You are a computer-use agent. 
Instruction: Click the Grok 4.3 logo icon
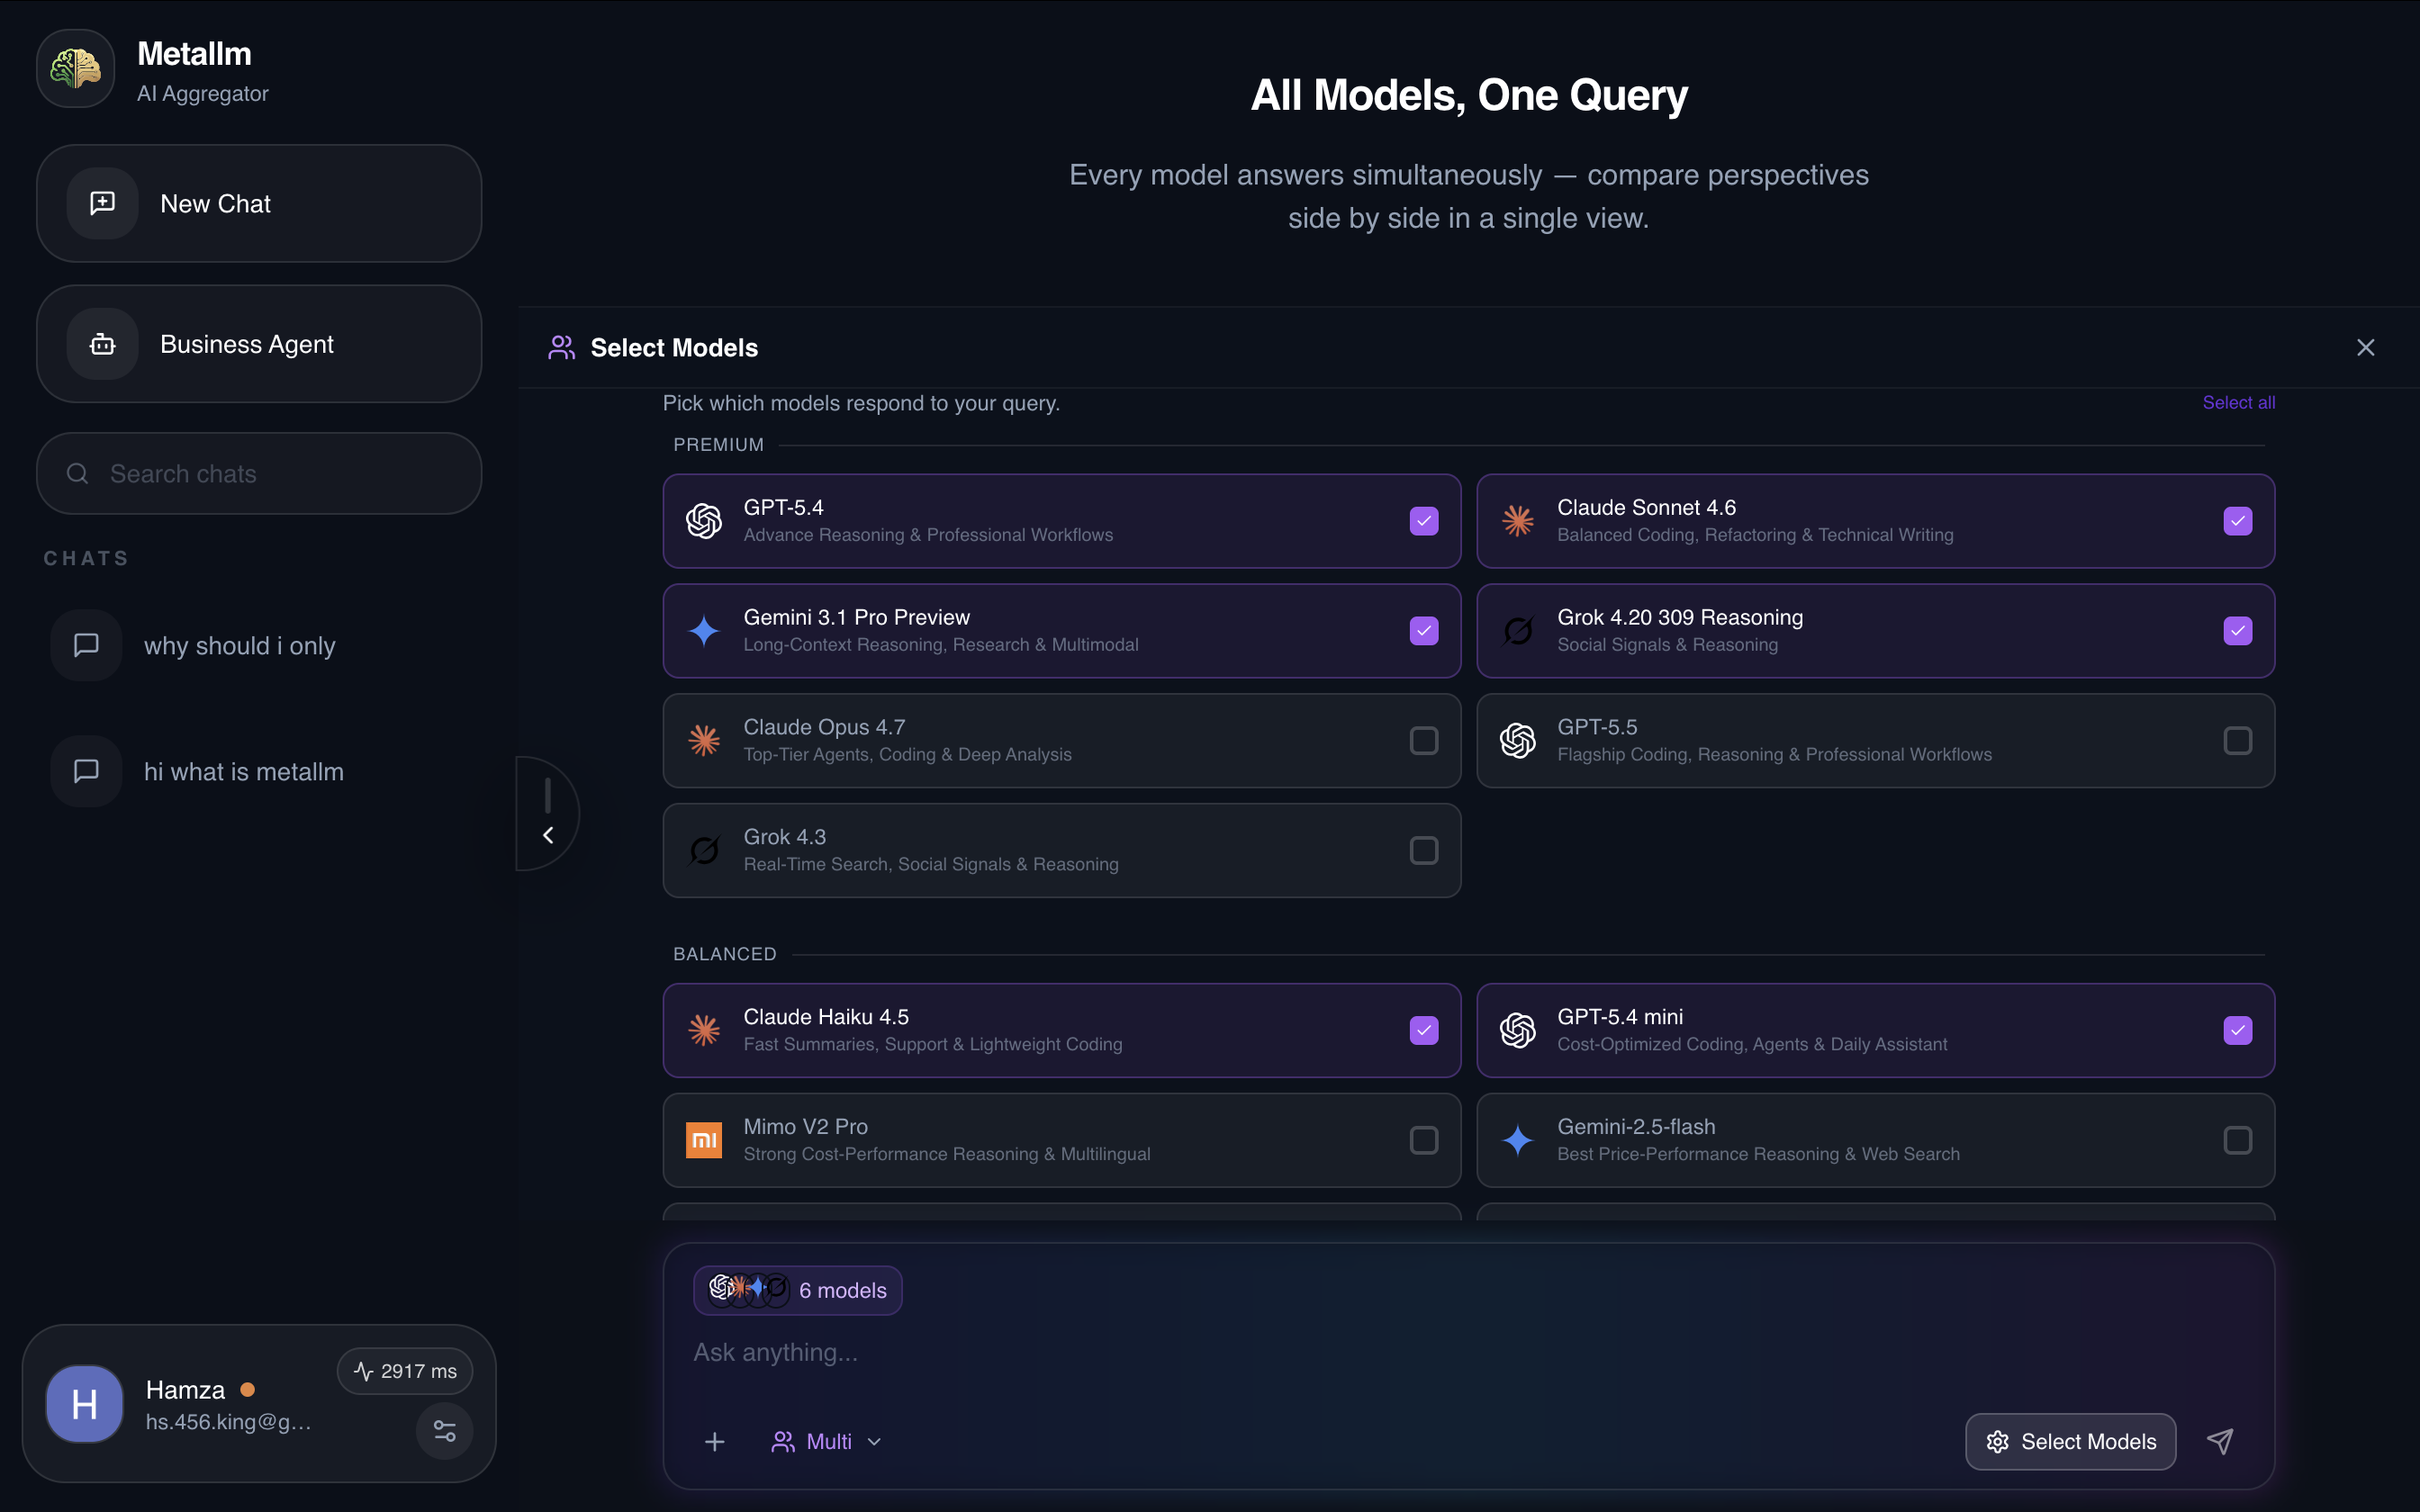coord(704,851)
